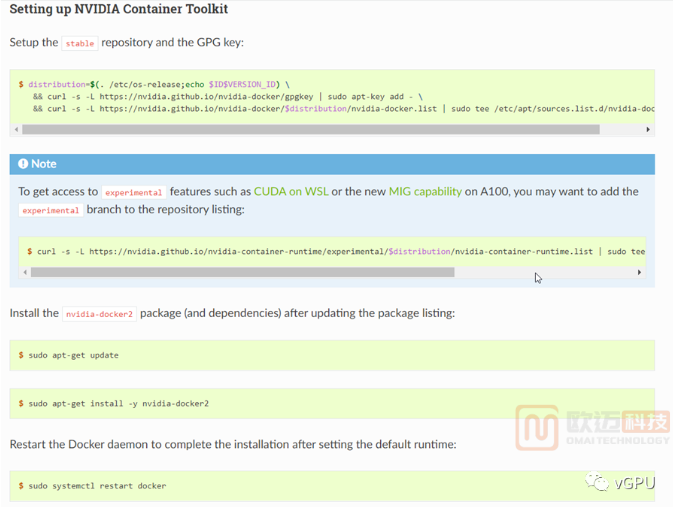Click the curl nvidia-container-runtime experimental command
Screen dimensions: 673x507
[x=336, y=251]
